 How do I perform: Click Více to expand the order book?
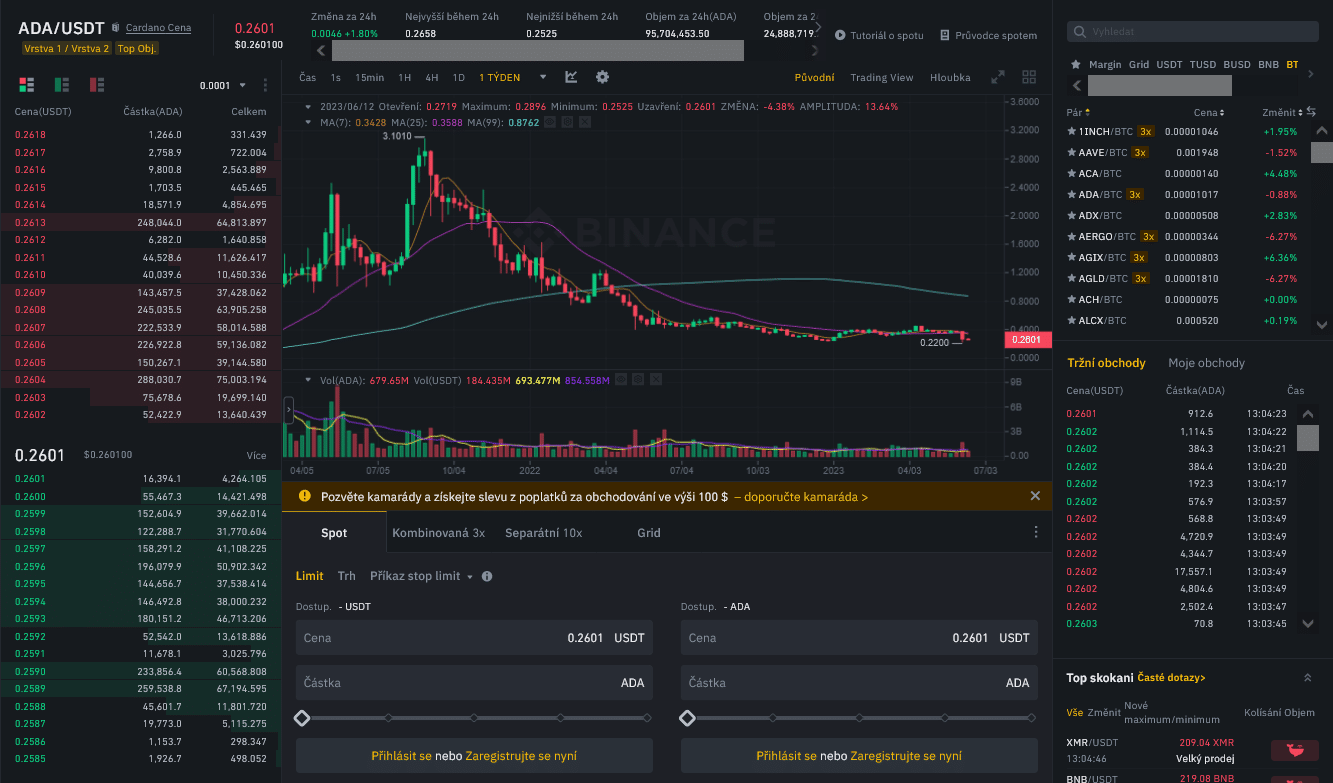(x=257, y=456)
